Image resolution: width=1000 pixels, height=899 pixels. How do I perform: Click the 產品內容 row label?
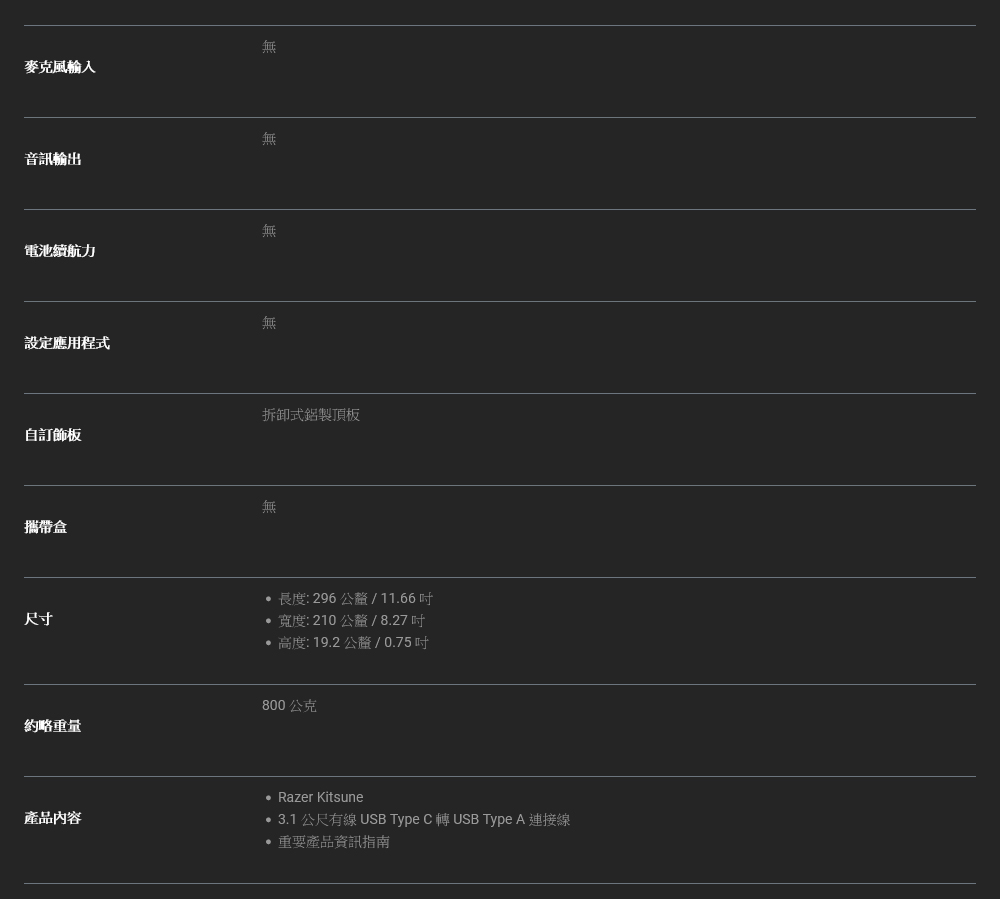coord(53,818)
